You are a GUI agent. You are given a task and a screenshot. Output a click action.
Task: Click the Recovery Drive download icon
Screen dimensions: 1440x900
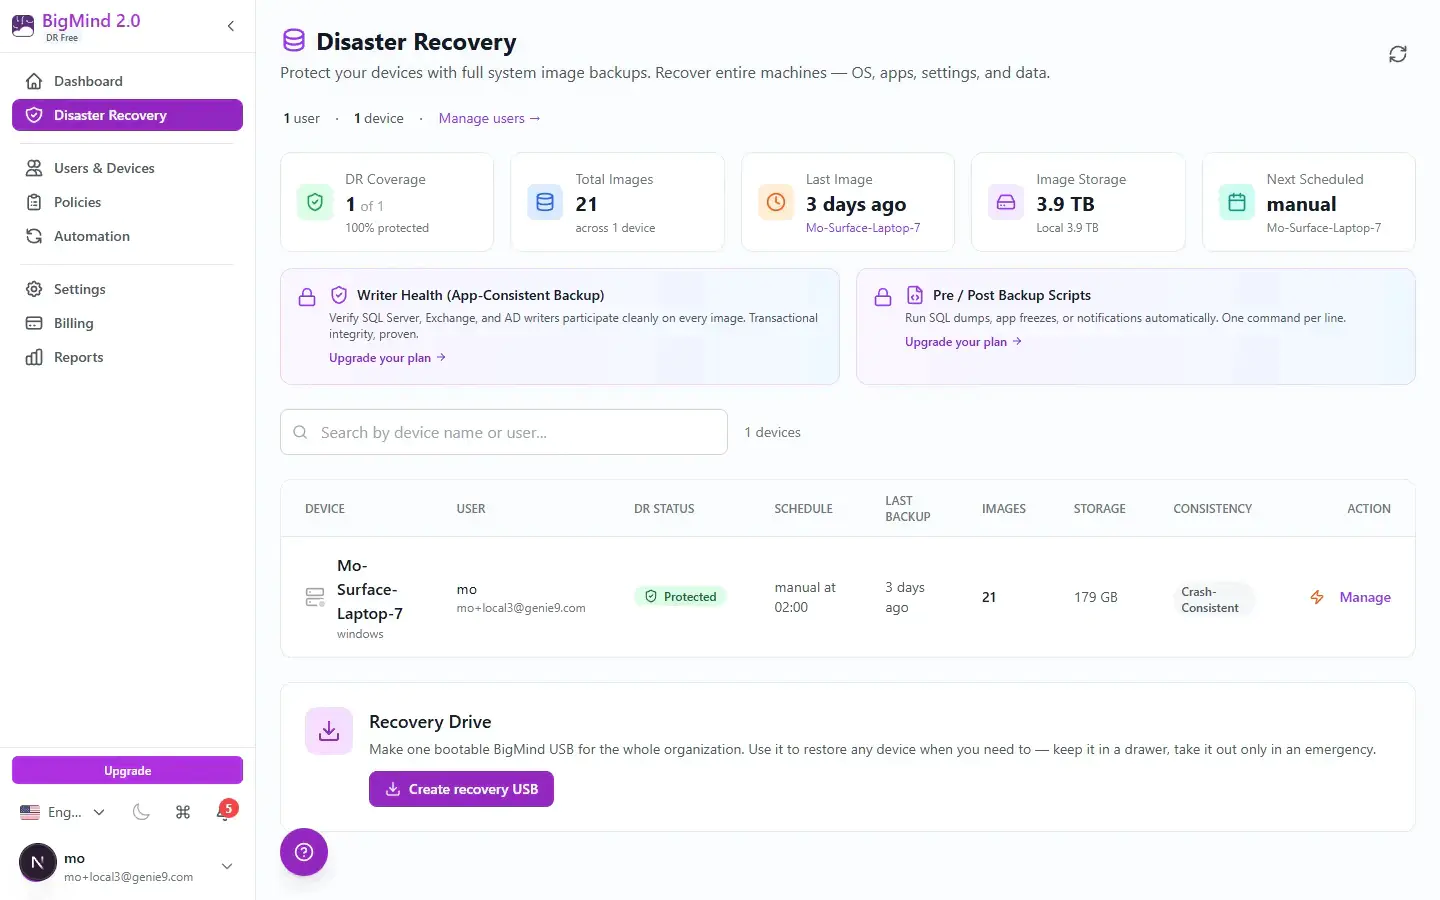click(x=329, y=731)
